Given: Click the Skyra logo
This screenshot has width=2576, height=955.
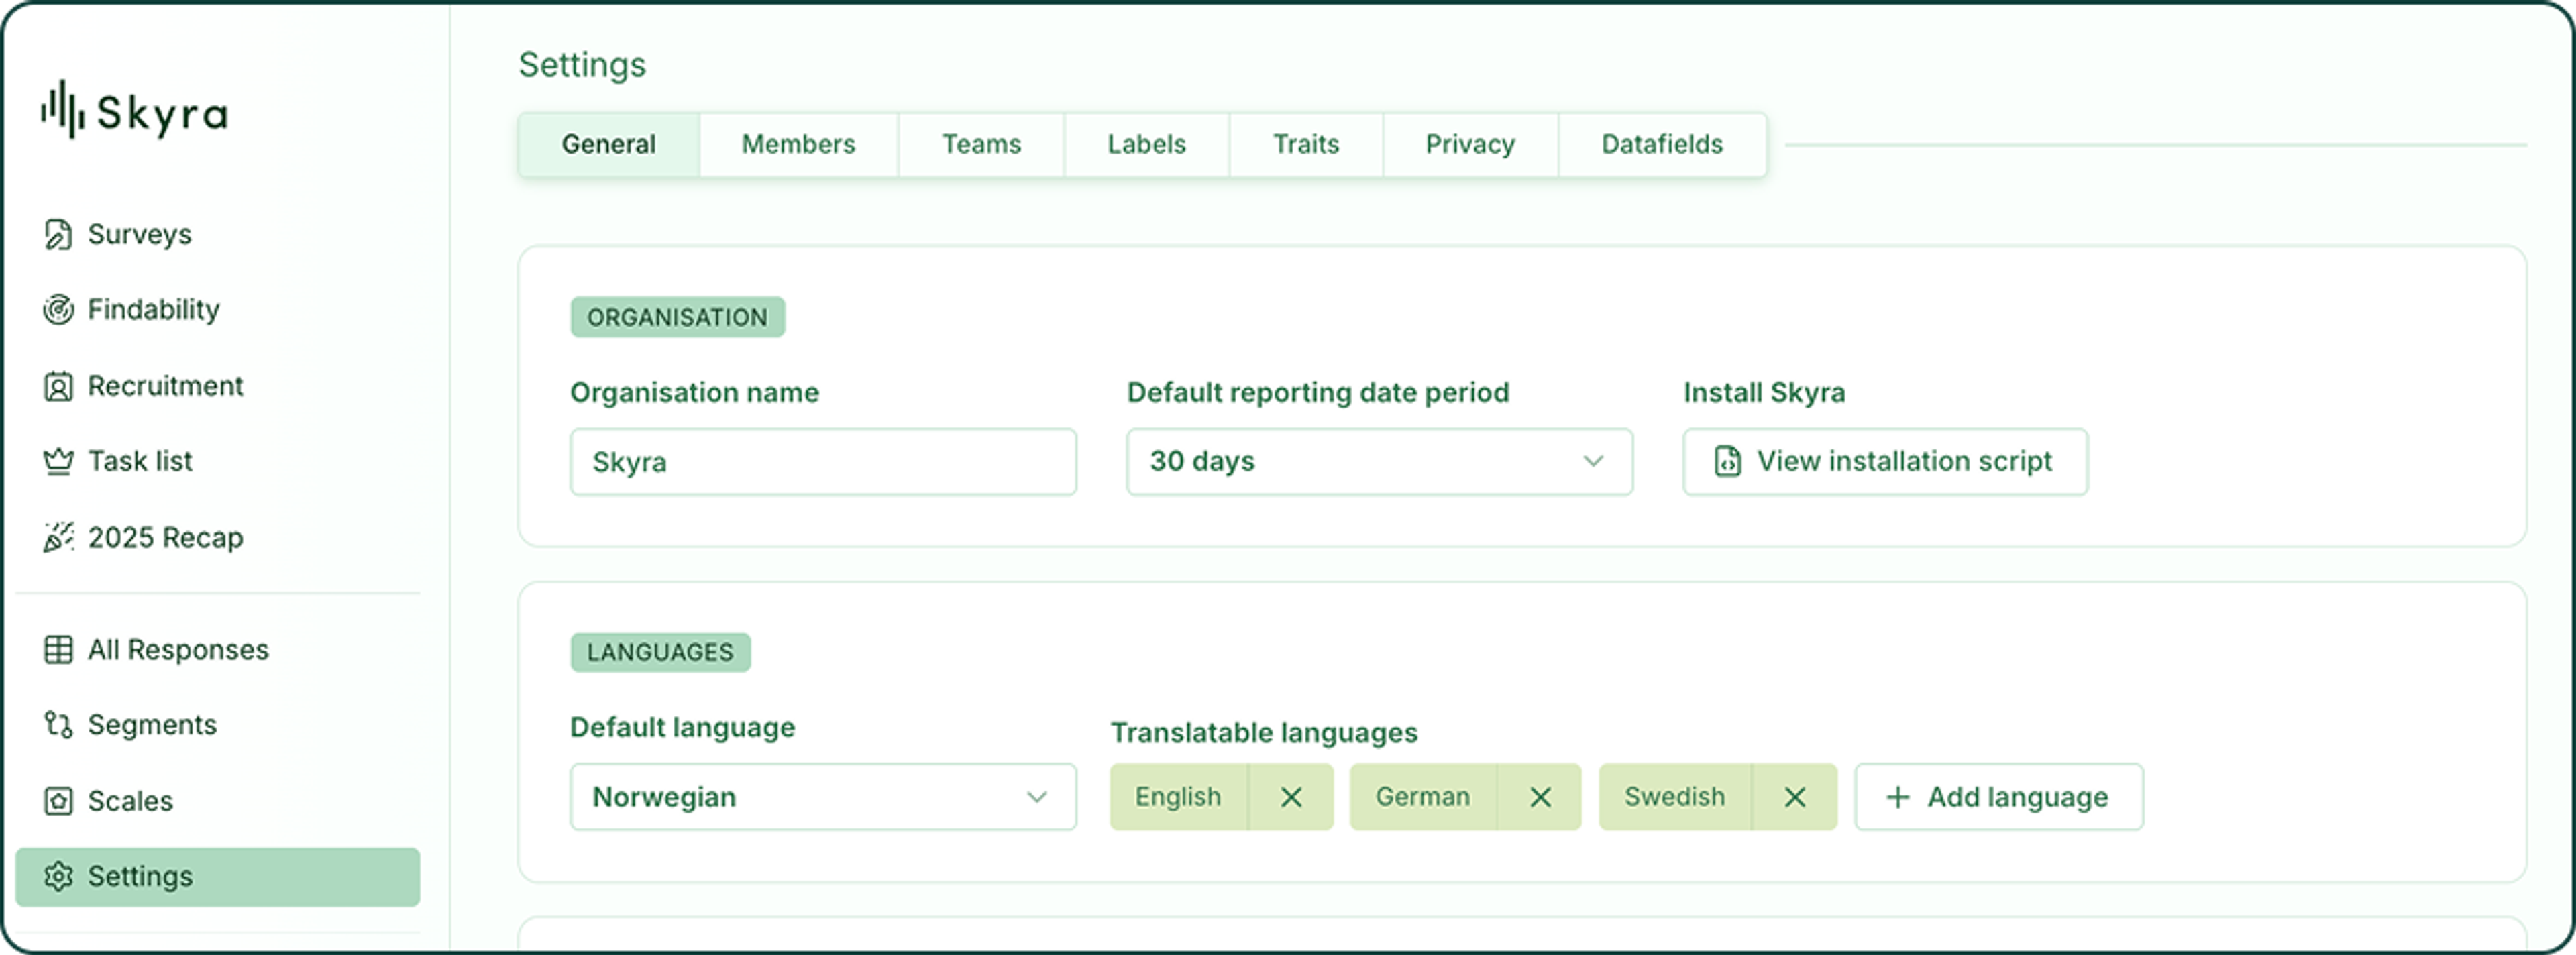Looking at the screenshot, I should [x=135, y=111].
